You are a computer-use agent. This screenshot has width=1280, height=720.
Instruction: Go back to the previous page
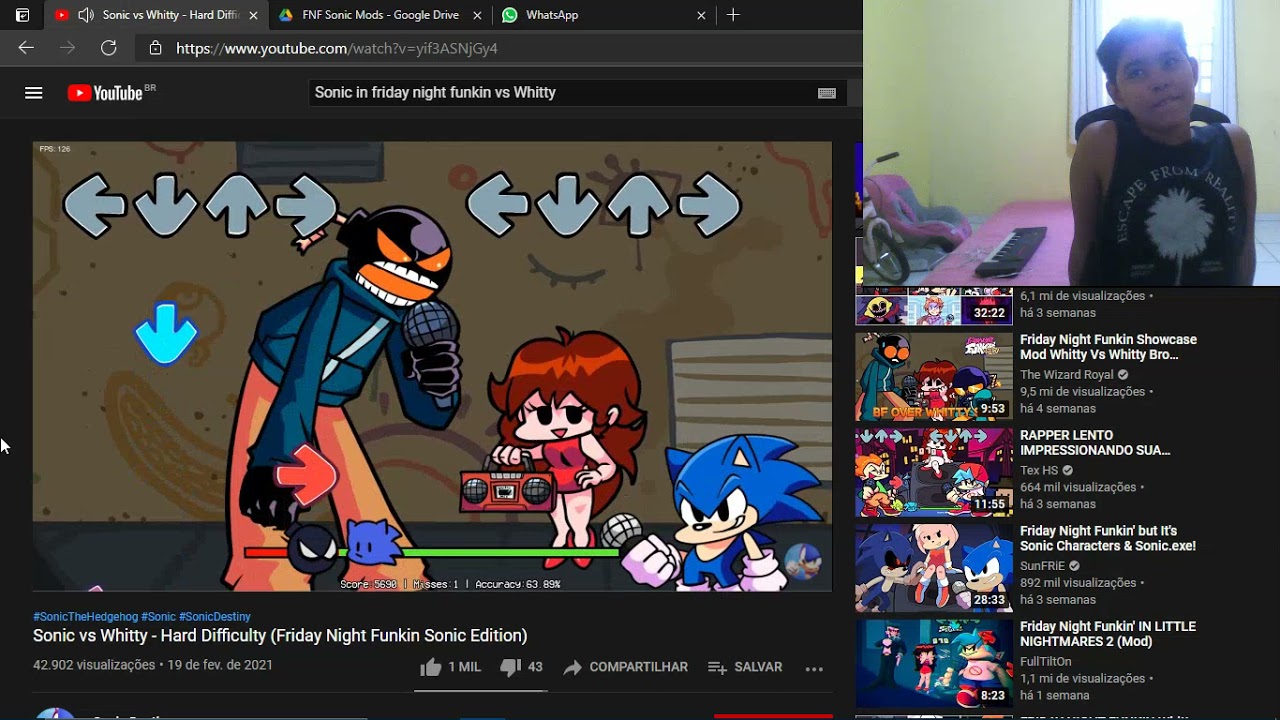pos(26,48)
